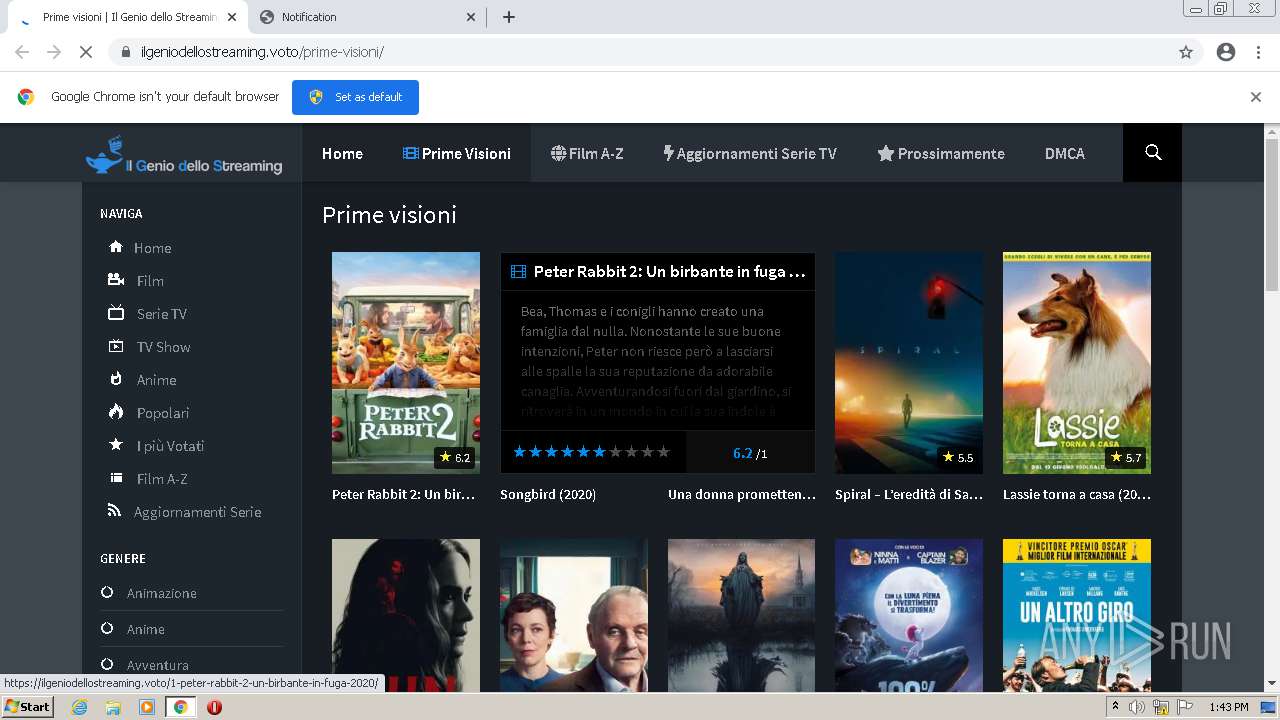Open the Windows Start menu
This screenshot has height=720, width=1280.
28,707
